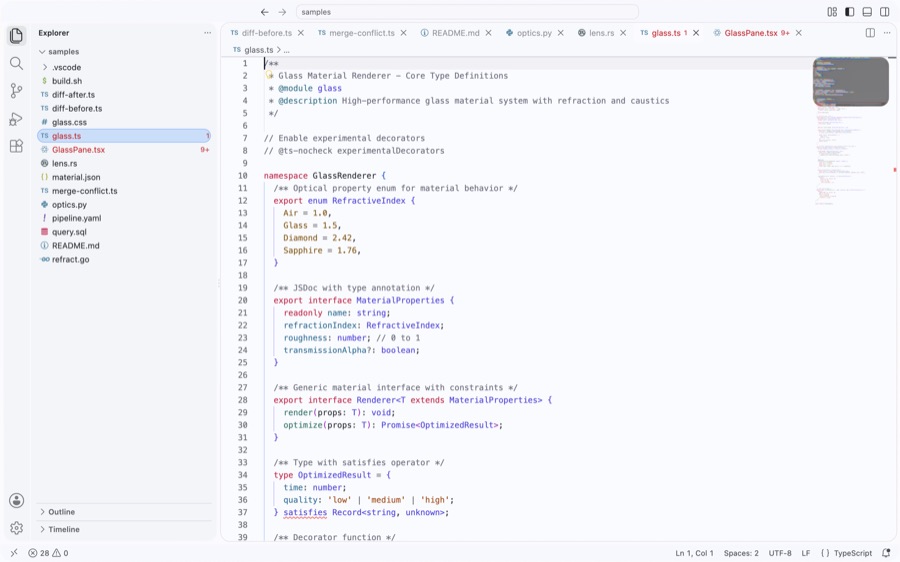Screen dimensions: 900x562
Task: Open the Source Control view
Action: coord(16,91)
